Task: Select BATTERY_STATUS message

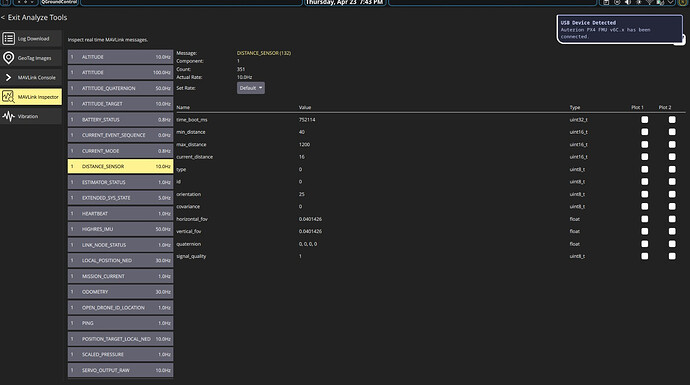Action: 120,120
